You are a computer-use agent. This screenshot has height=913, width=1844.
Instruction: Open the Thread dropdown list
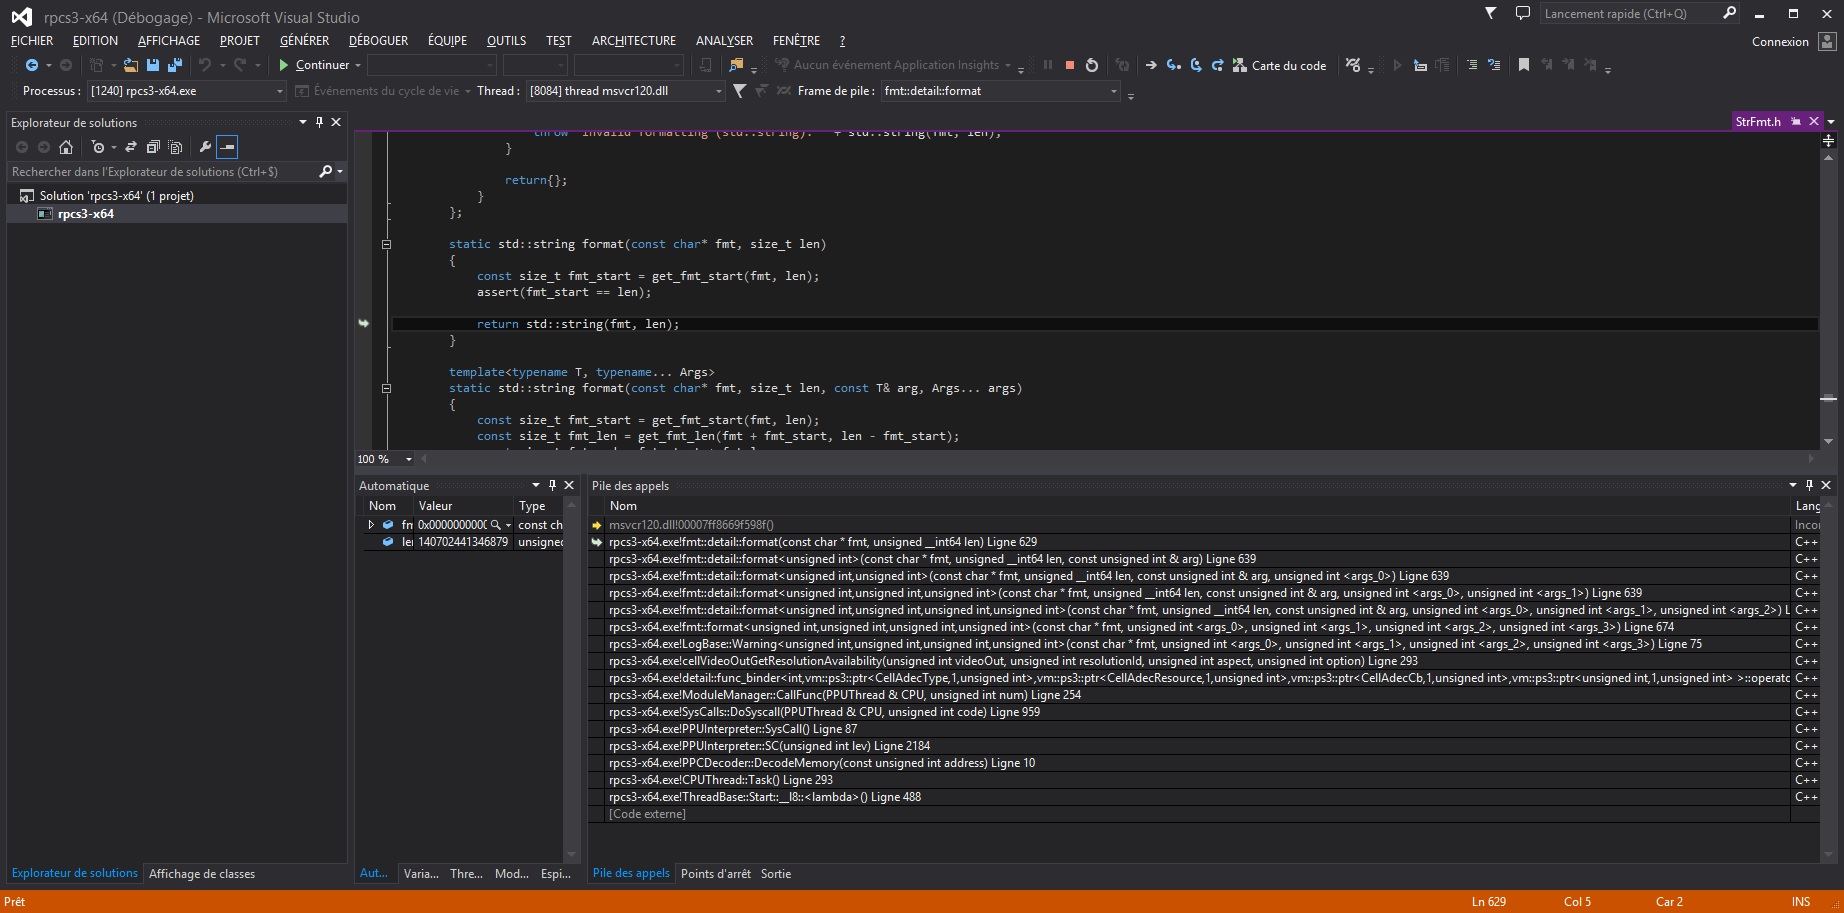718,91
